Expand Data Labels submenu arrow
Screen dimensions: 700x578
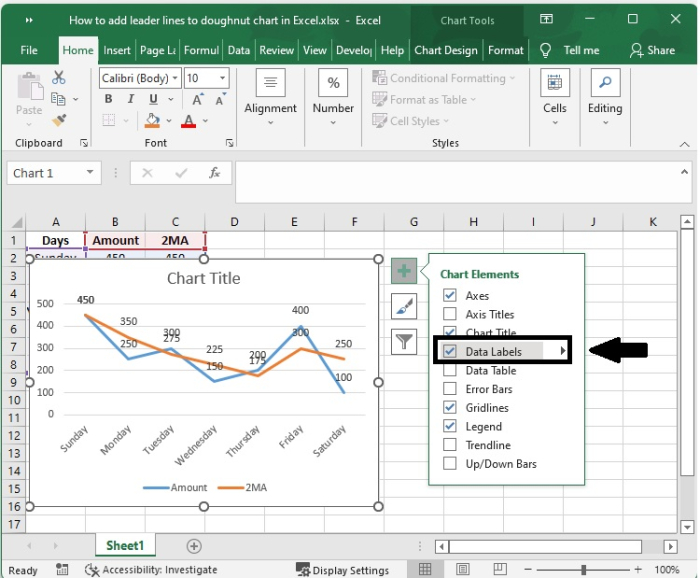563,351
